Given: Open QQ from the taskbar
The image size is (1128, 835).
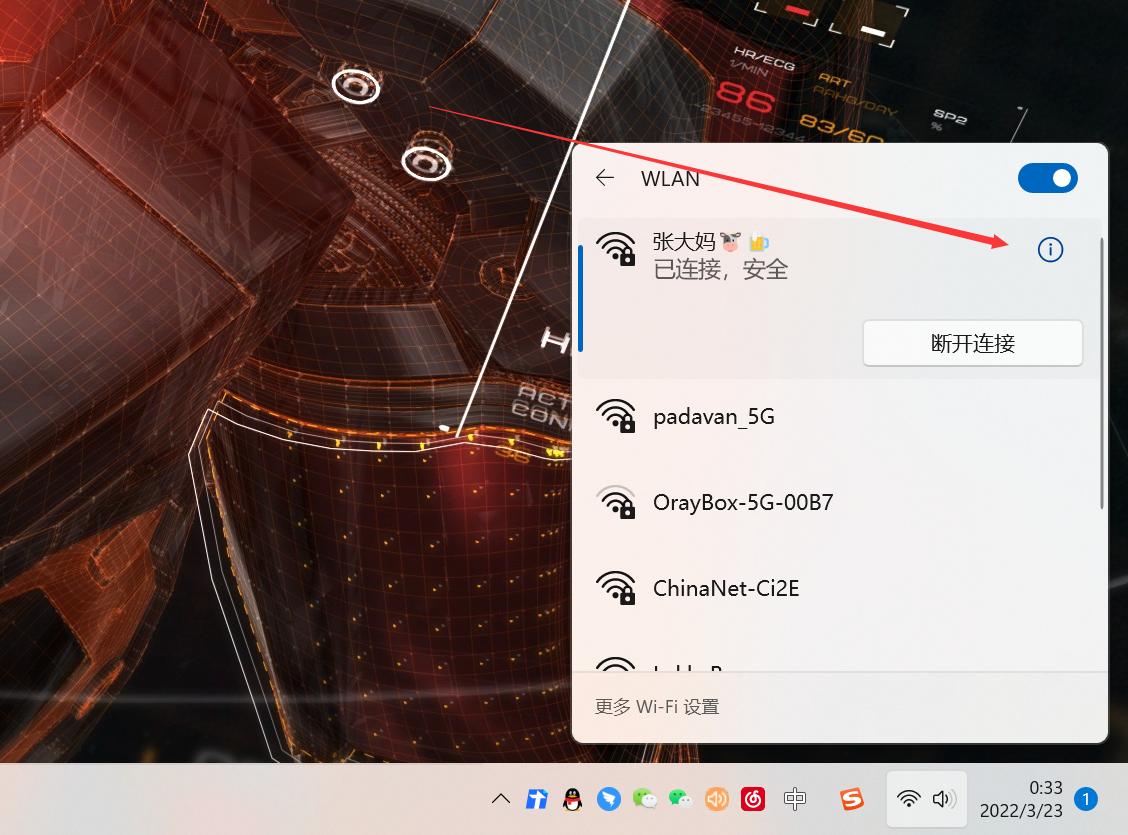Looking at the screenshot, I should (x=571, y=799).
